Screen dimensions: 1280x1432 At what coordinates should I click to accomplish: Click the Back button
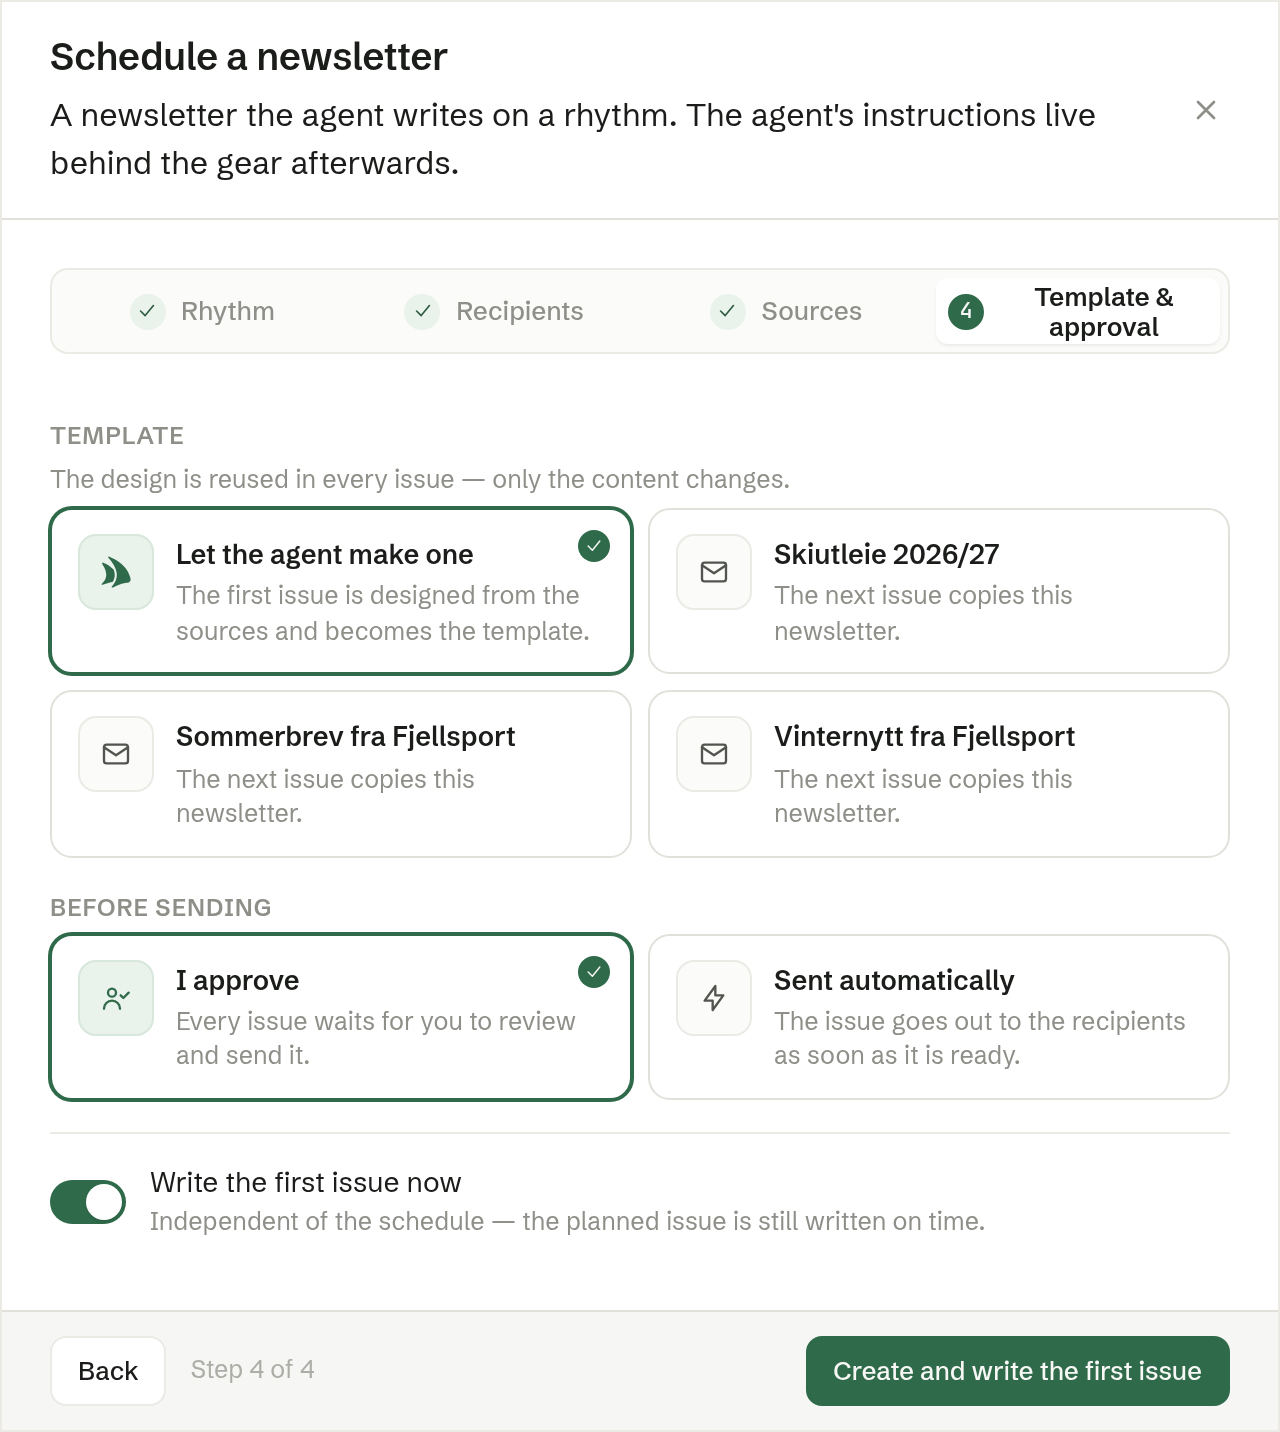point(108,1371)
